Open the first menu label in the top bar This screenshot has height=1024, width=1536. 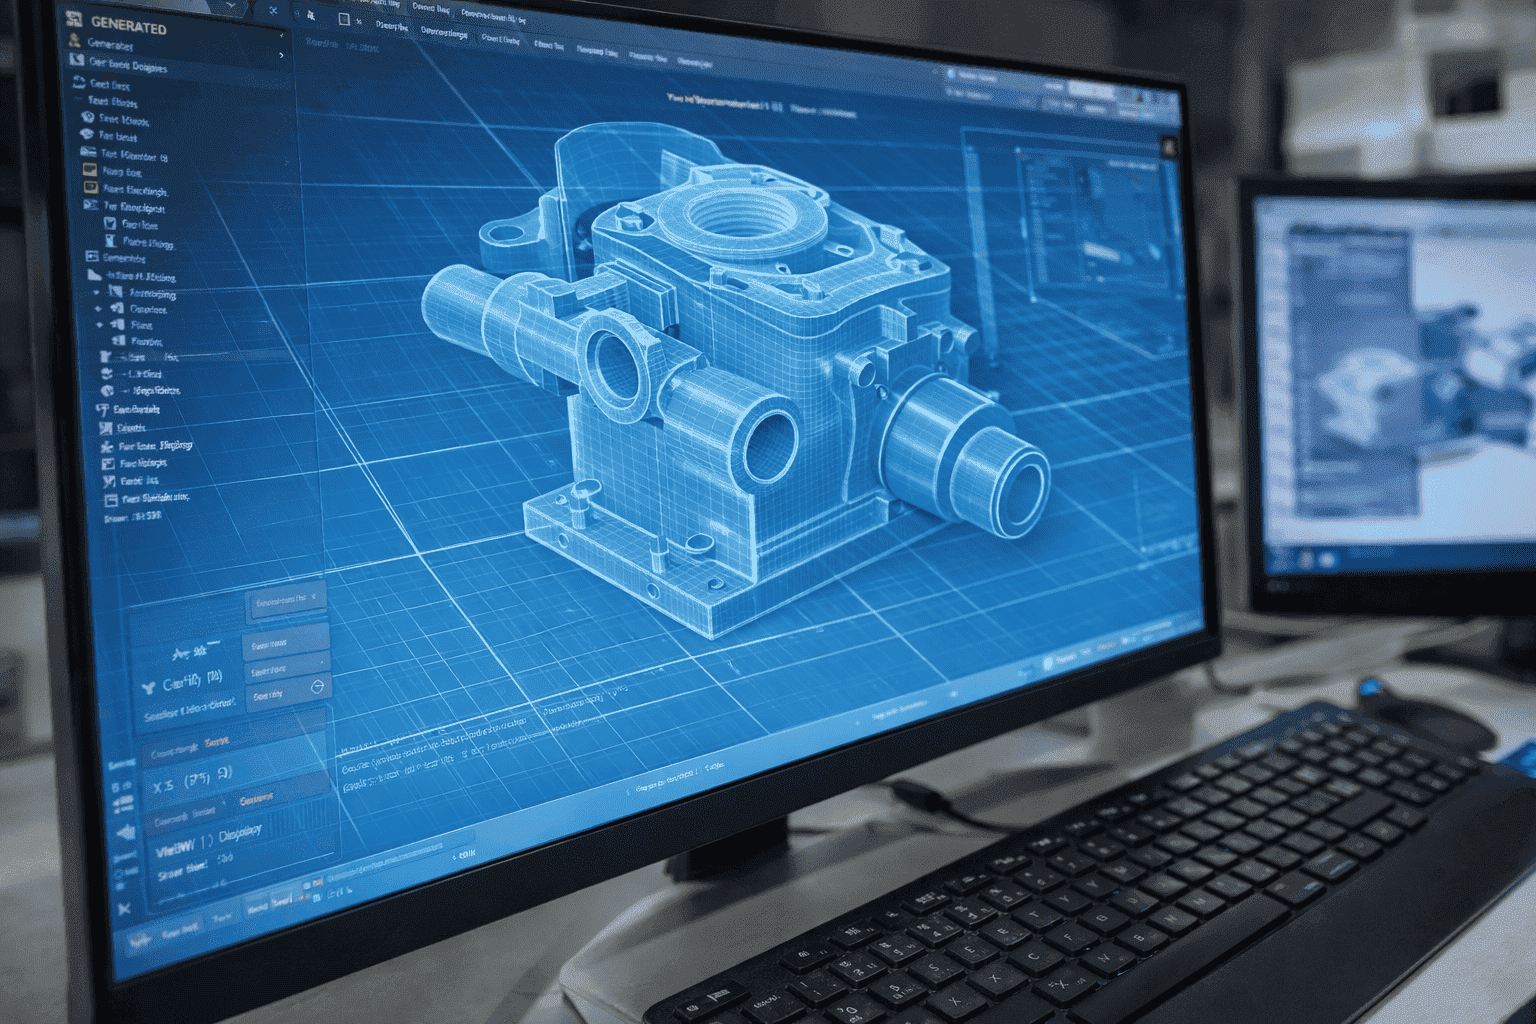[392, 27]
